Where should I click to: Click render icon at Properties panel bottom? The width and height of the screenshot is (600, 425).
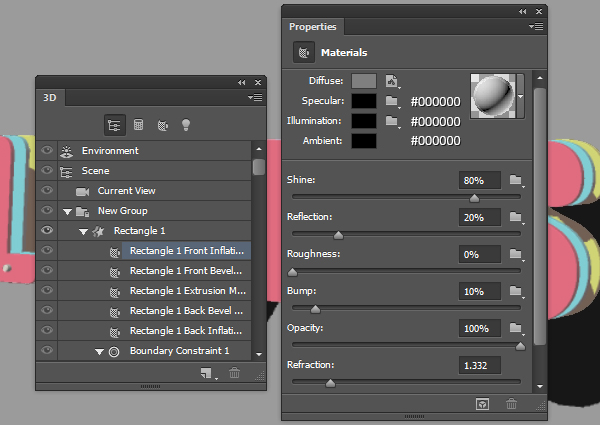pos(483,404)
